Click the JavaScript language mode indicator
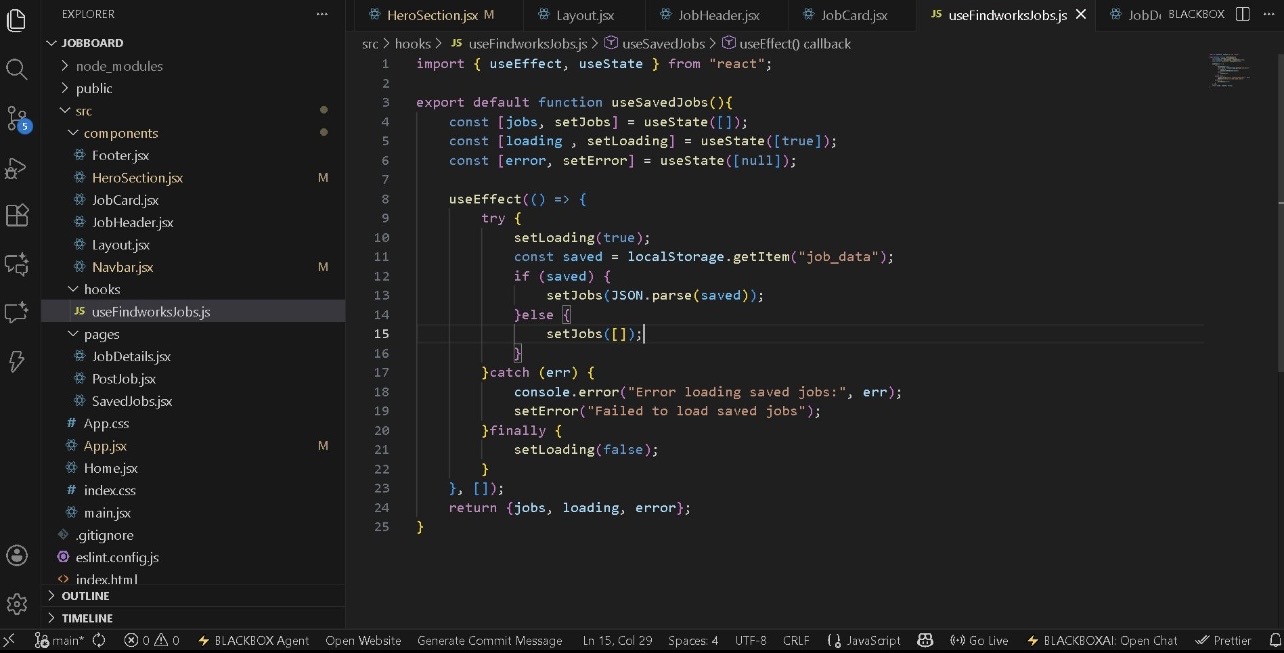The height and width of the screenshot is (653, 1284). click(x=864, y=640)
